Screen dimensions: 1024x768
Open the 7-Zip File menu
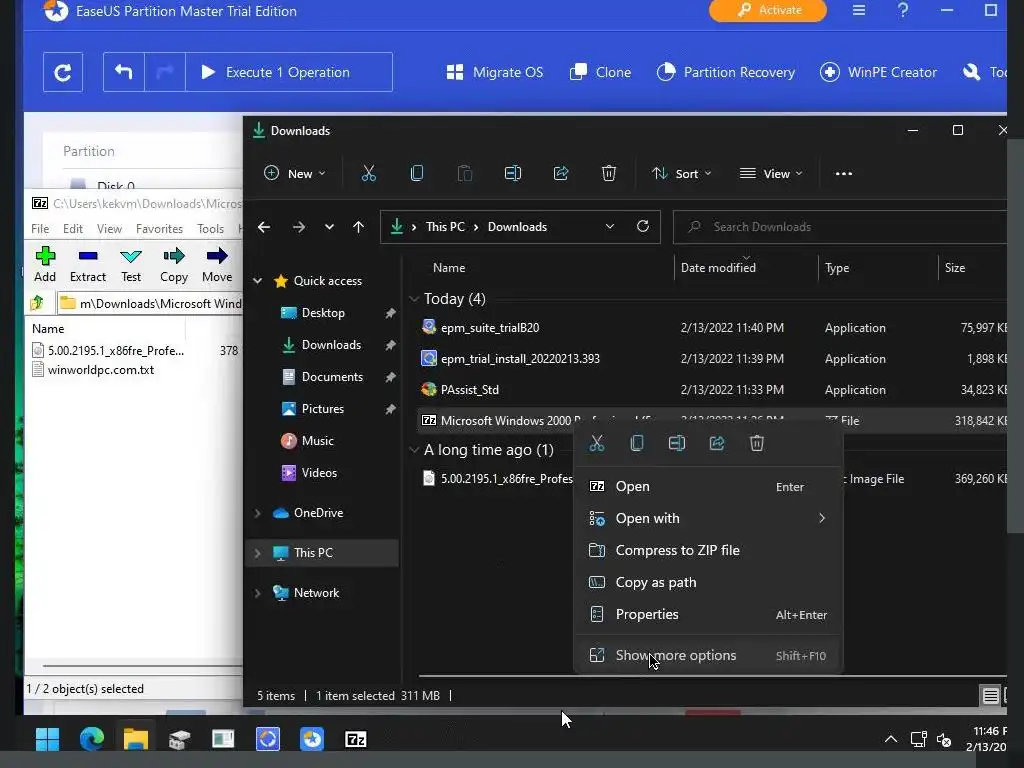coord(40,229)
